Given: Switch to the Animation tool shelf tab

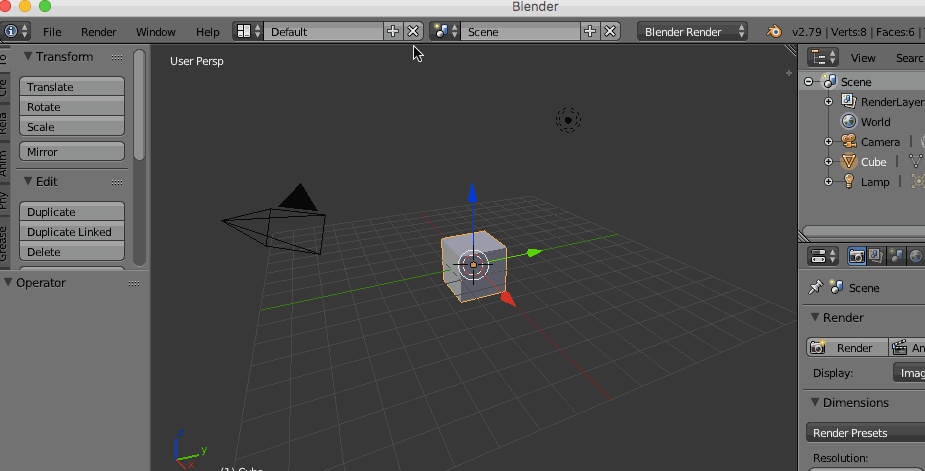Looking at the screenshot, I should click(x=4, y=163).
